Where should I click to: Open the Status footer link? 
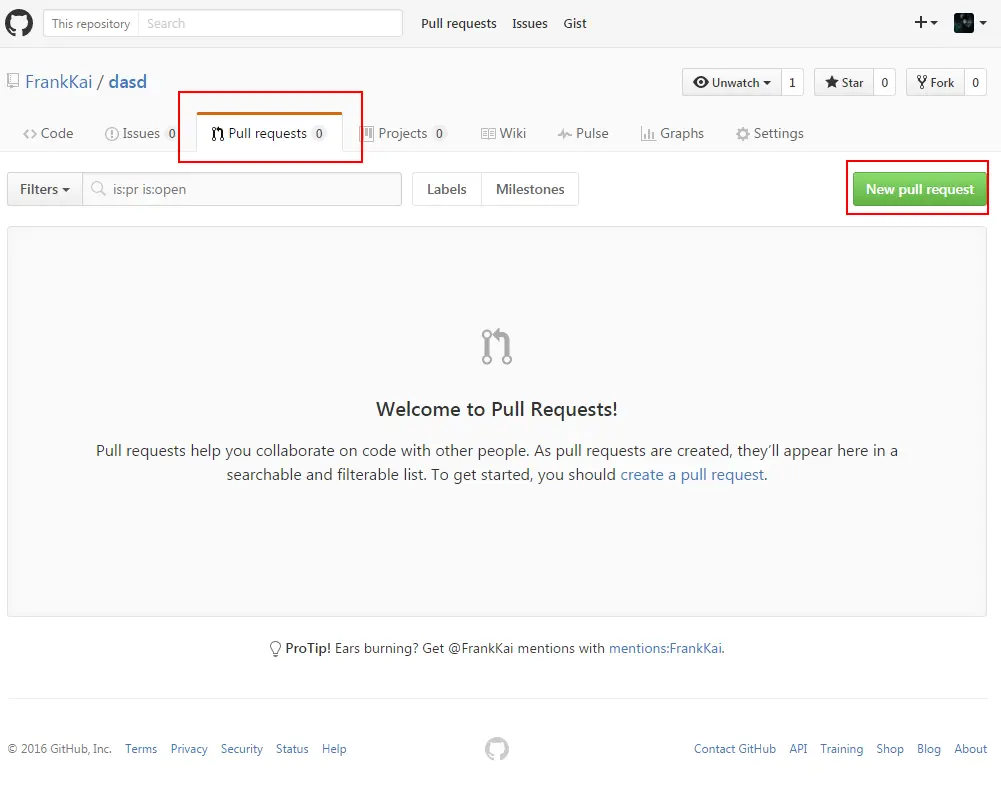(292, 749)
